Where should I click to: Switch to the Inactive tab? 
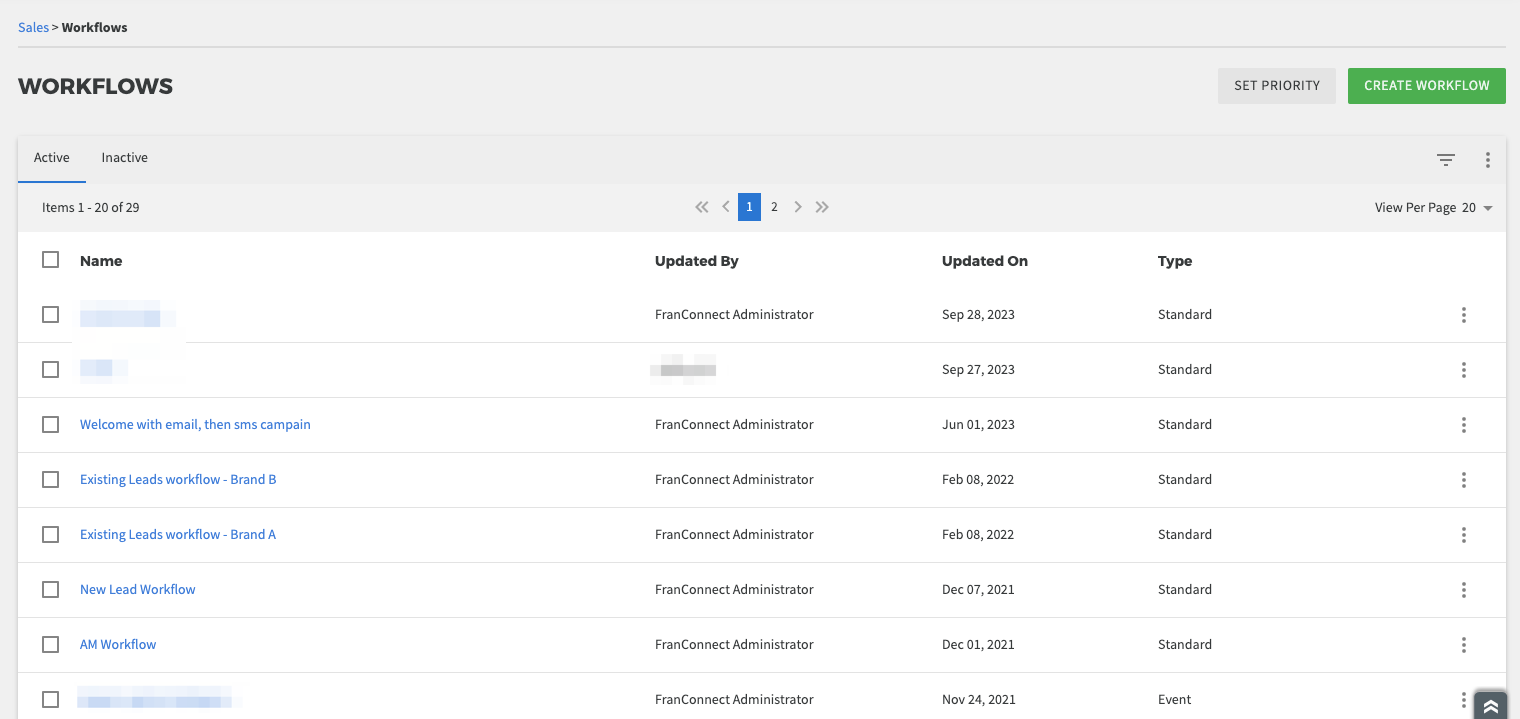coord(125,158)
